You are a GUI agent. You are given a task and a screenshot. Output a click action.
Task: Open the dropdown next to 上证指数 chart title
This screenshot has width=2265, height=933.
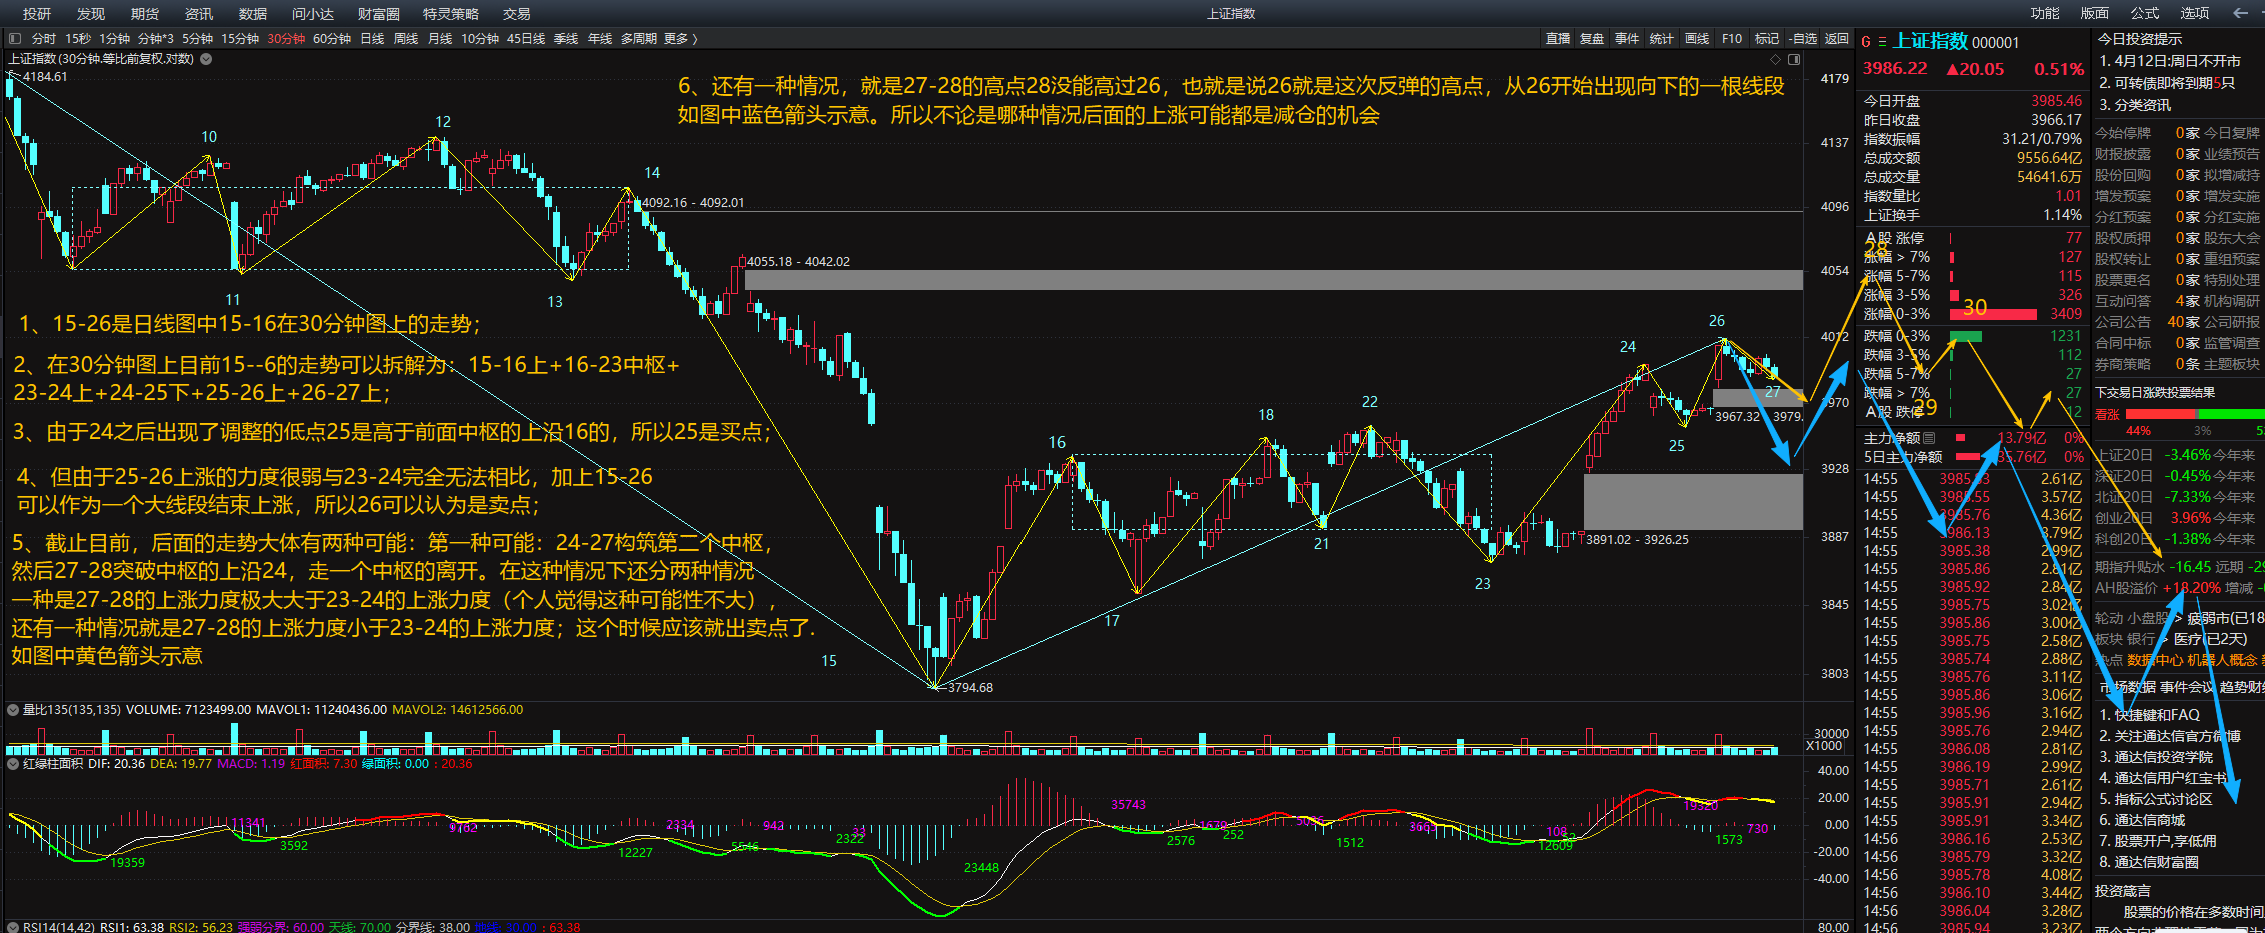click(x=206, y=58)
